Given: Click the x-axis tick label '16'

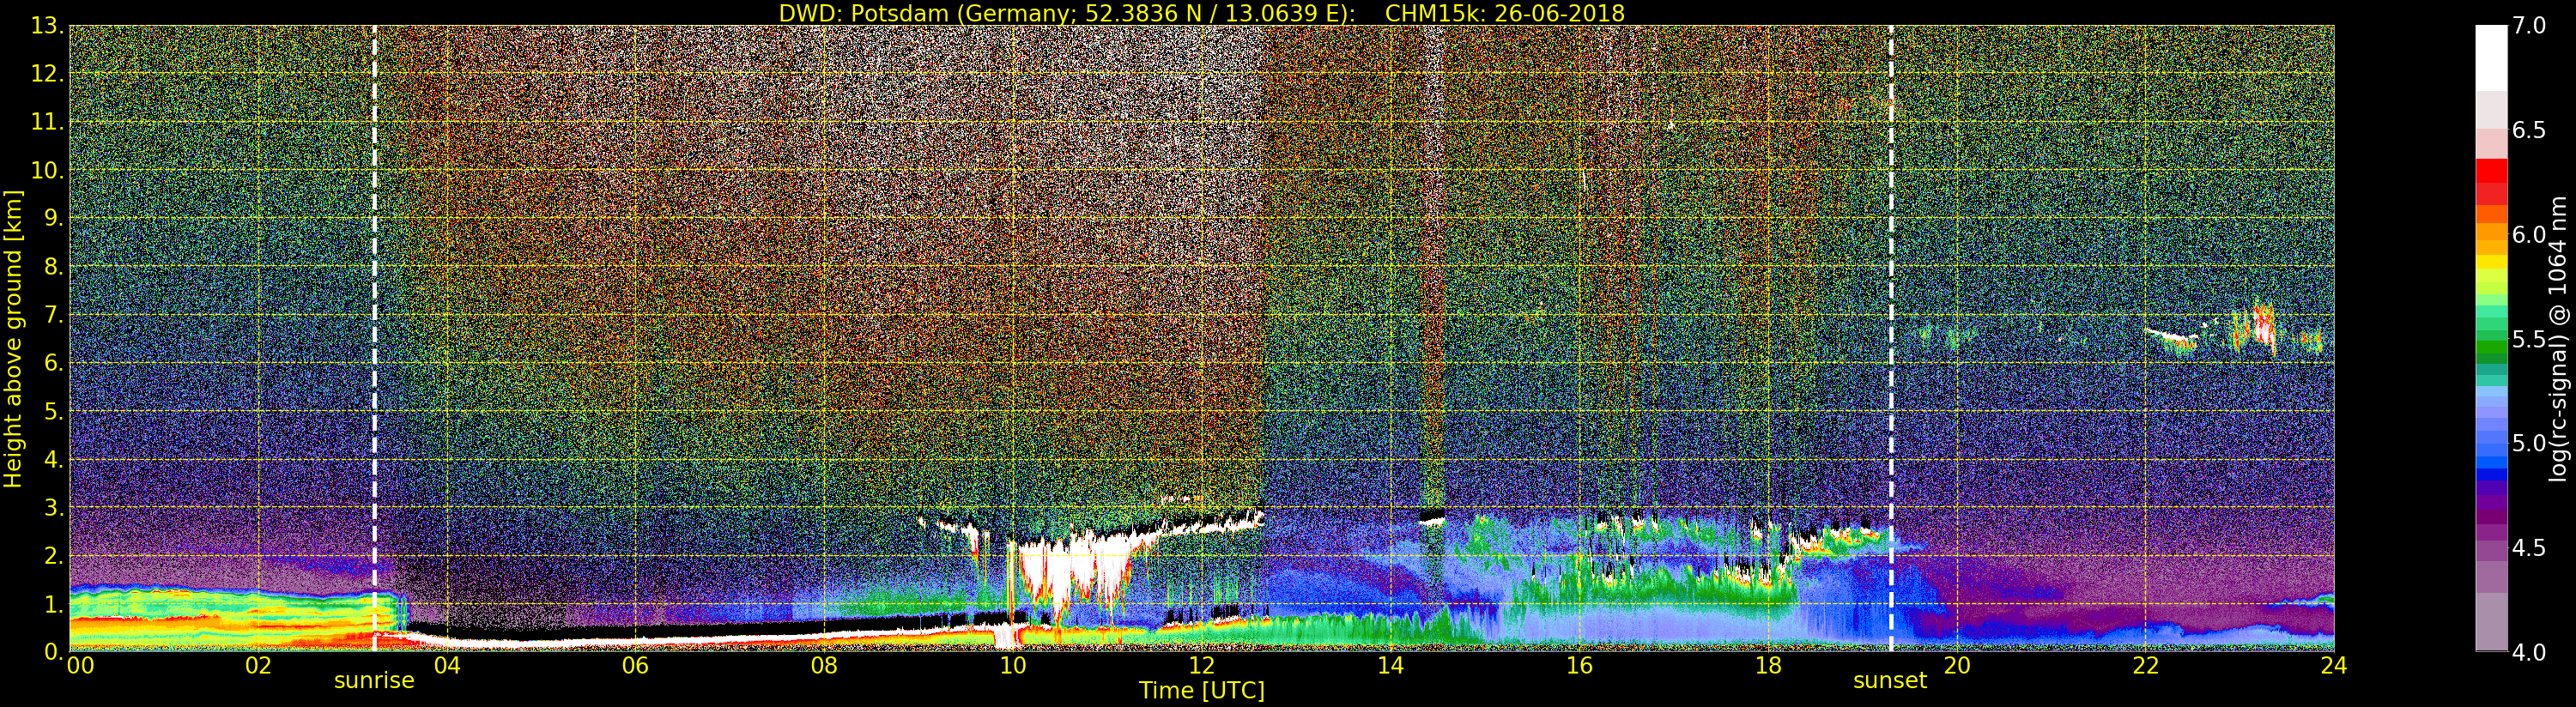Looking at the screenshot, I should click(x=1579, y=666).
